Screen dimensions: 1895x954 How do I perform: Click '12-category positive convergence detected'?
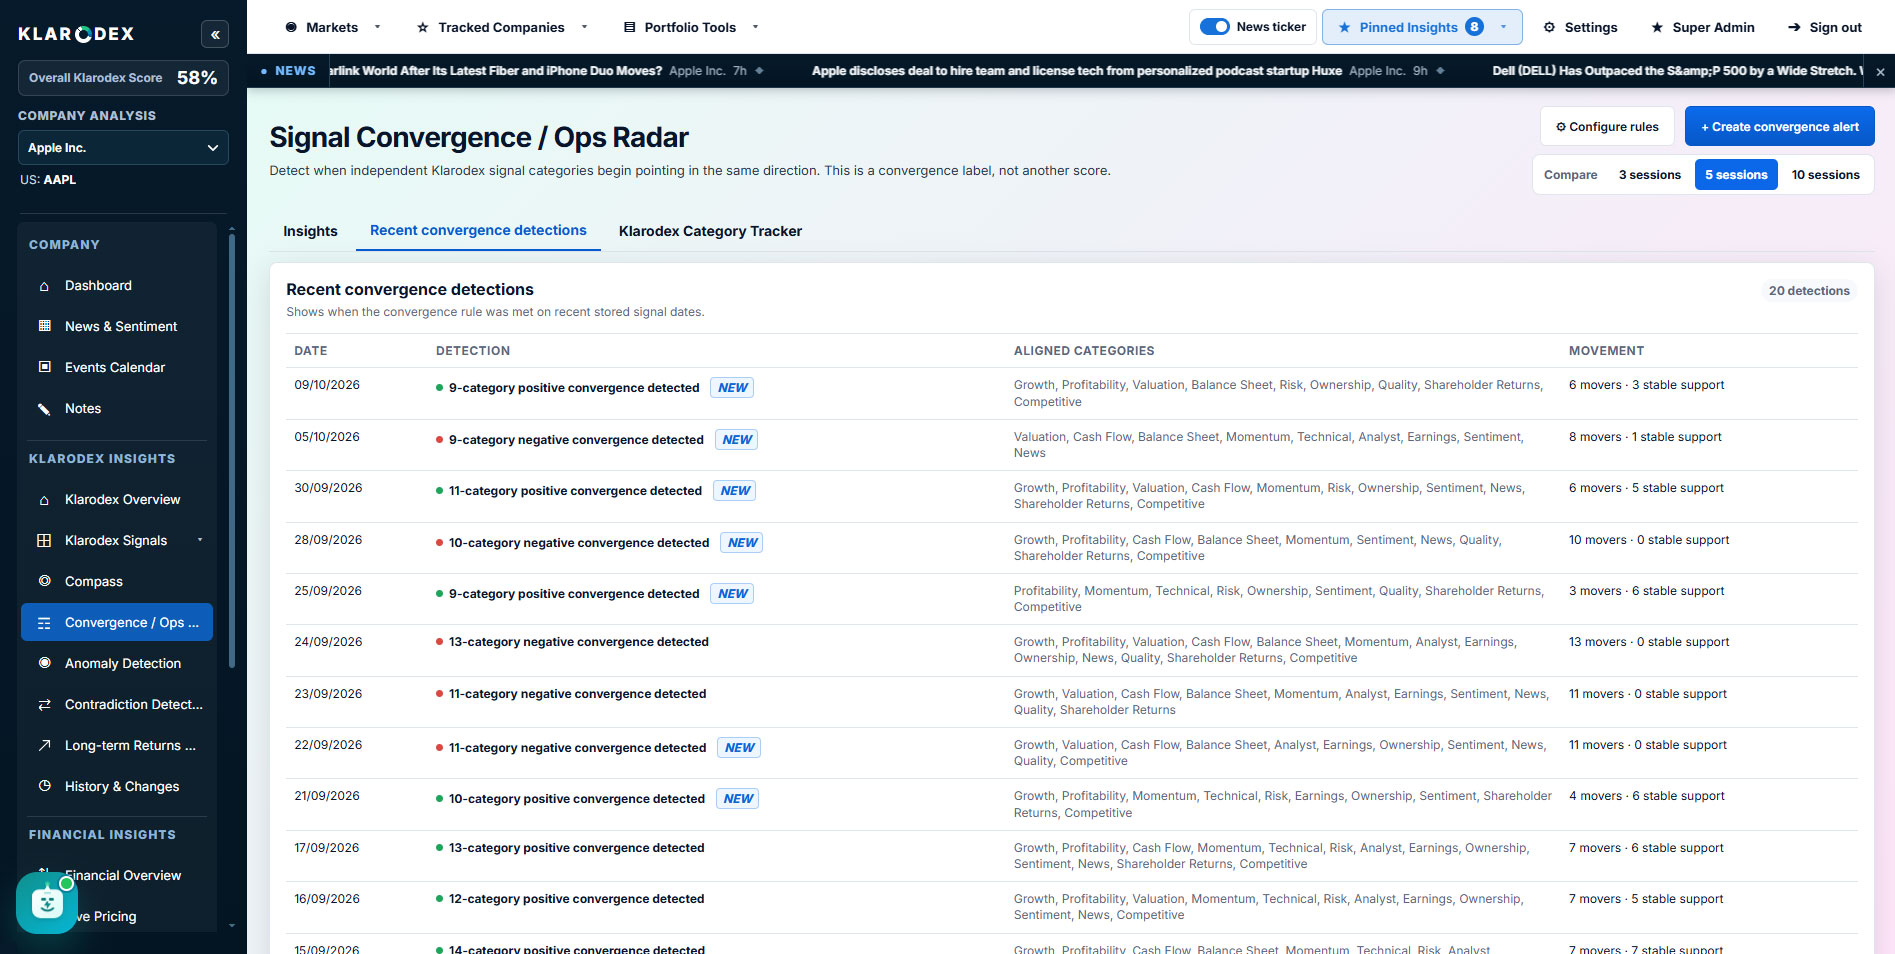point(576,899)
